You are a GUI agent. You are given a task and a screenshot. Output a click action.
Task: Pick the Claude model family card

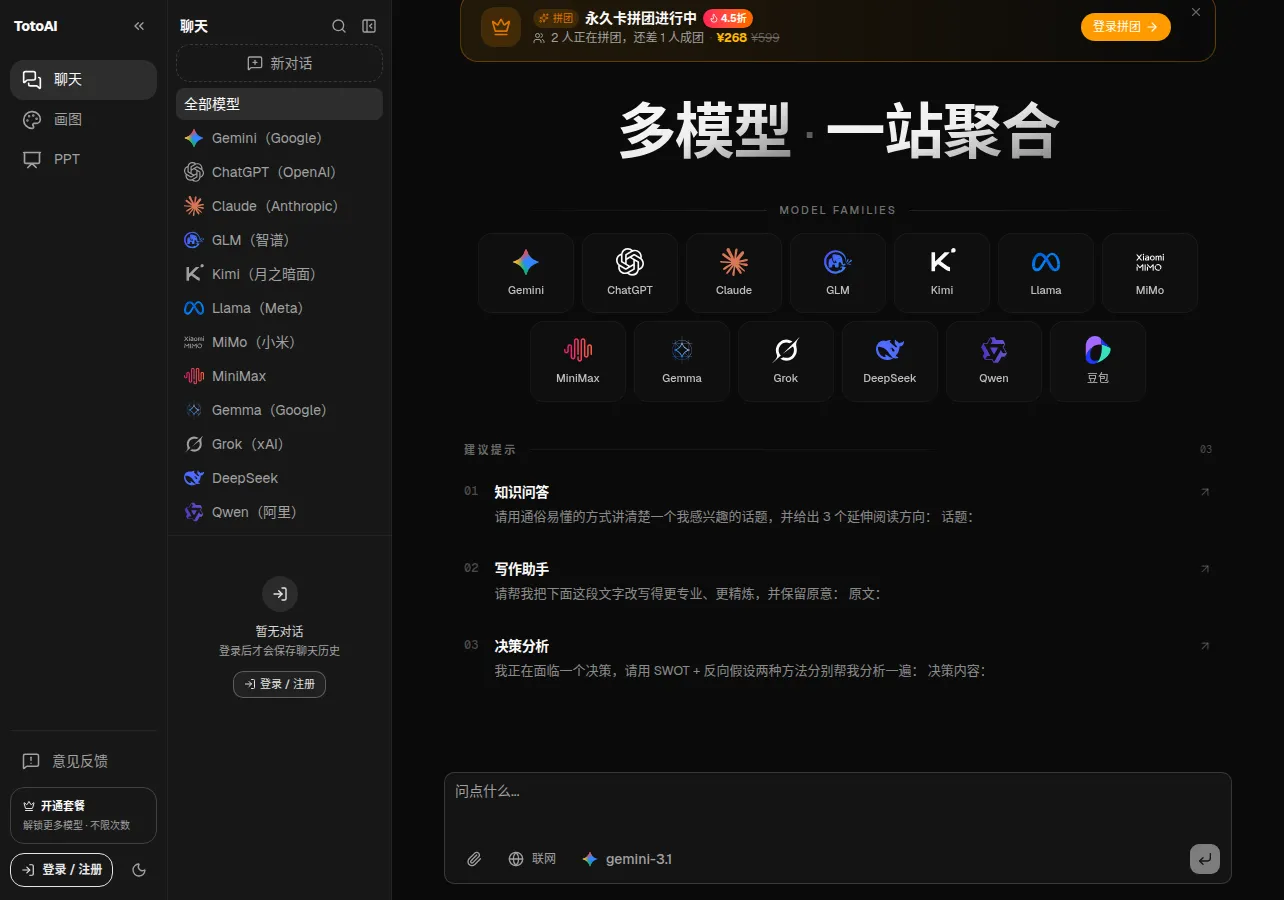click(x=734, y=273)
